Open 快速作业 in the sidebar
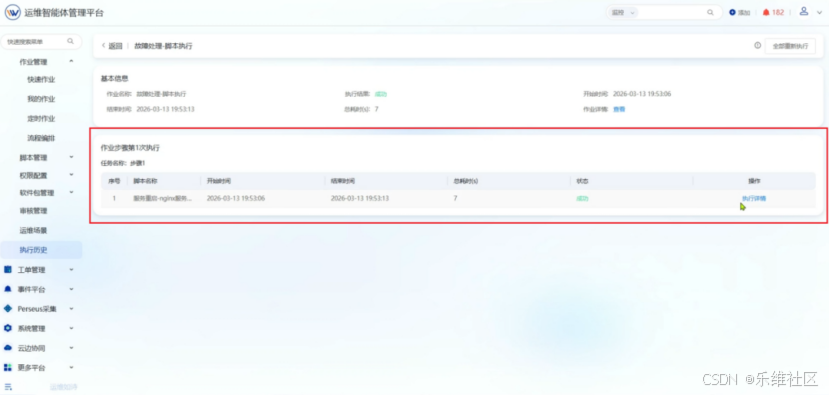The image size is (830, 395). 41,79
